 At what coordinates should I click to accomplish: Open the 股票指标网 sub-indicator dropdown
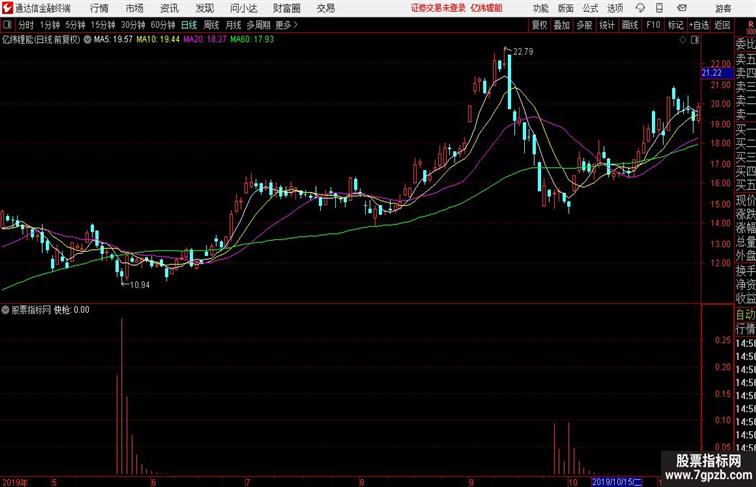(x=5, y=310)
